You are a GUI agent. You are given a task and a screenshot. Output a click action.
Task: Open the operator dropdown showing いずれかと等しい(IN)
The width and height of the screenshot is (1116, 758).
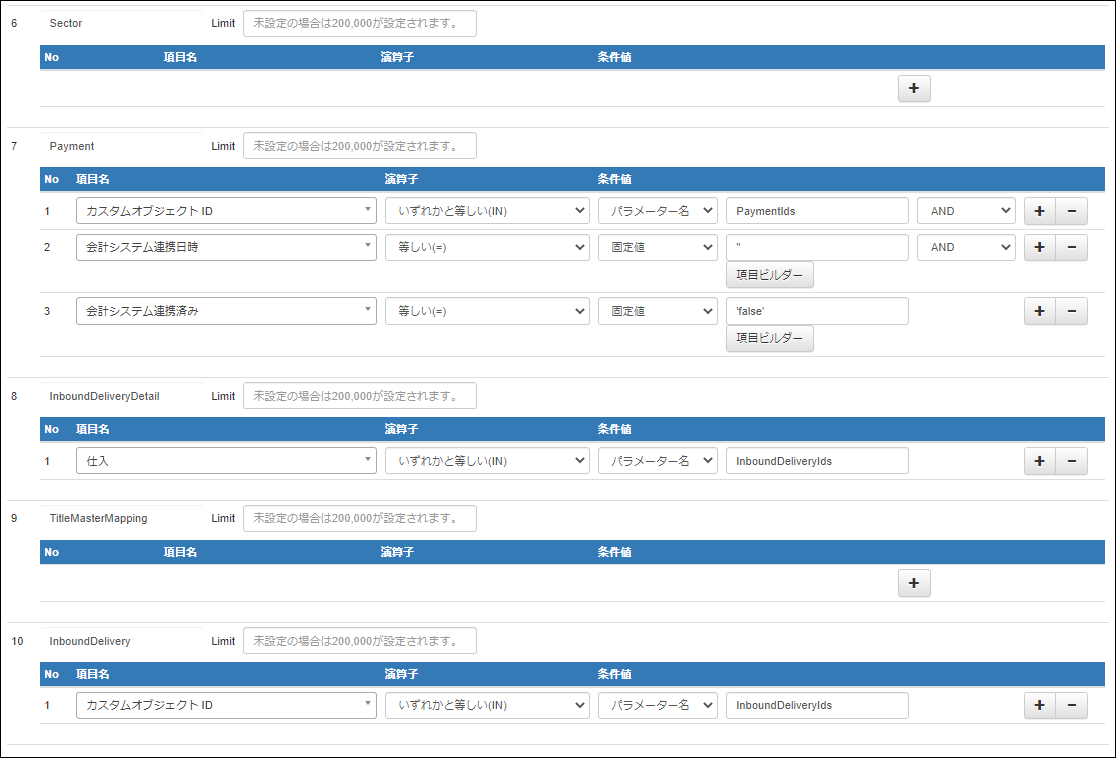click(x=487, y=210)
